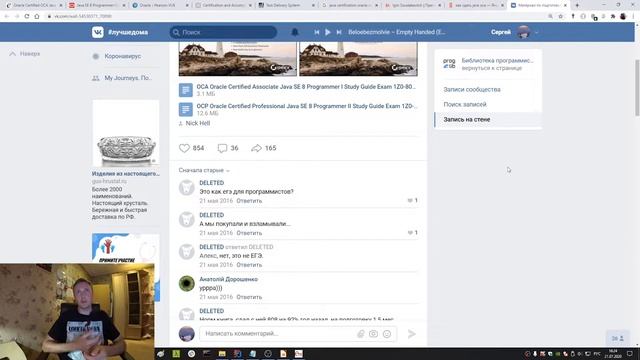Switch to the Oracle Certified OCA browser tab

click(34, 5)
